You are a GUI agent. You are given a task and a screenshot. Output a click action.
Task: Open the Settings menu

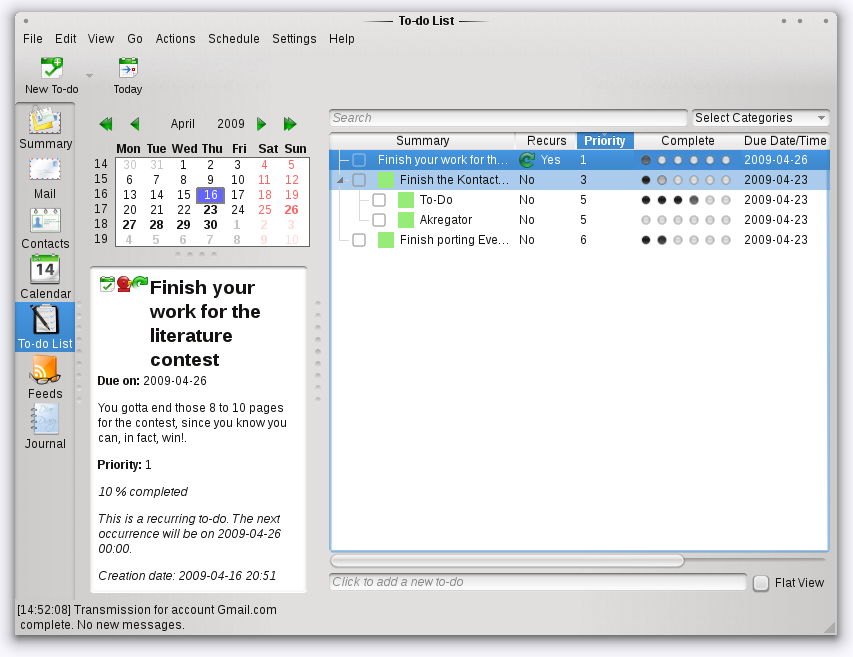pyautogui.click(x=294, y=39)
